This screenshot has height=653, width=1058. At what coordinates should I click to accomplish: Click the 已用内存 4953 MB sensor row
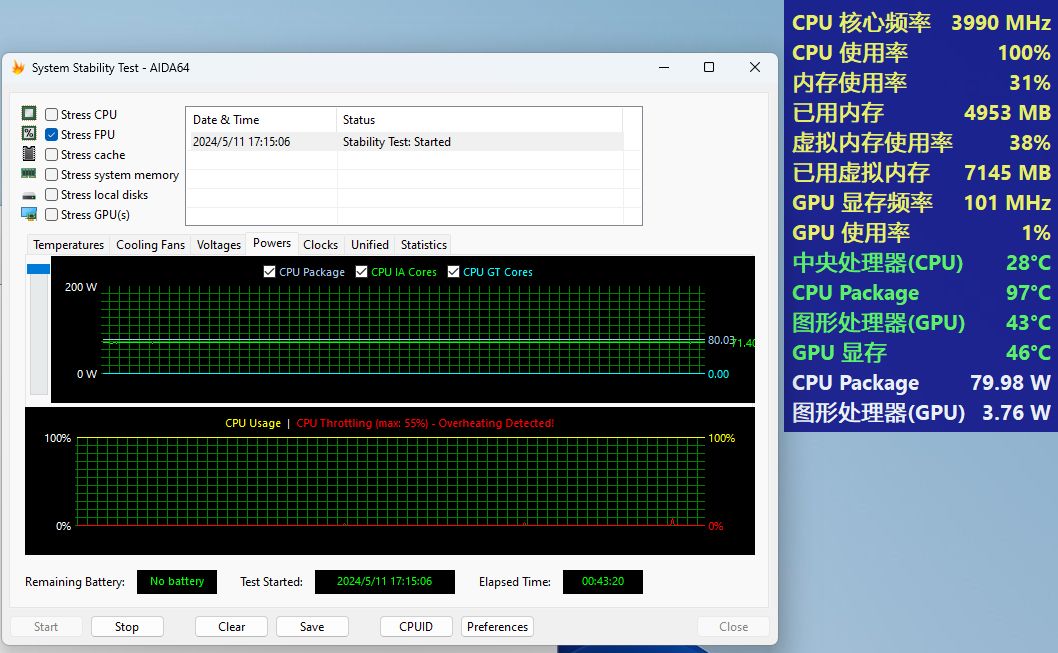click(x=921, y=113)
